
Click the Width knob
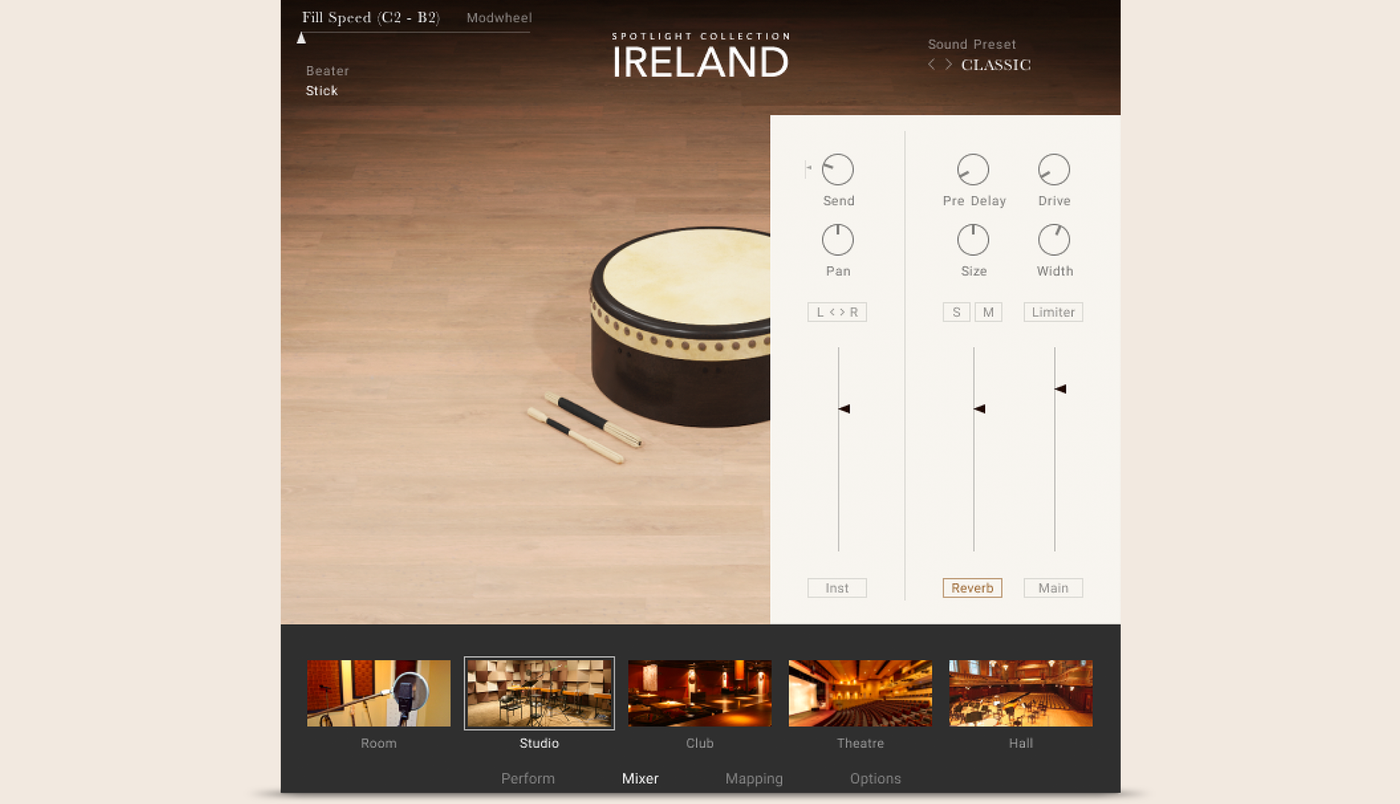(1054, 240)
